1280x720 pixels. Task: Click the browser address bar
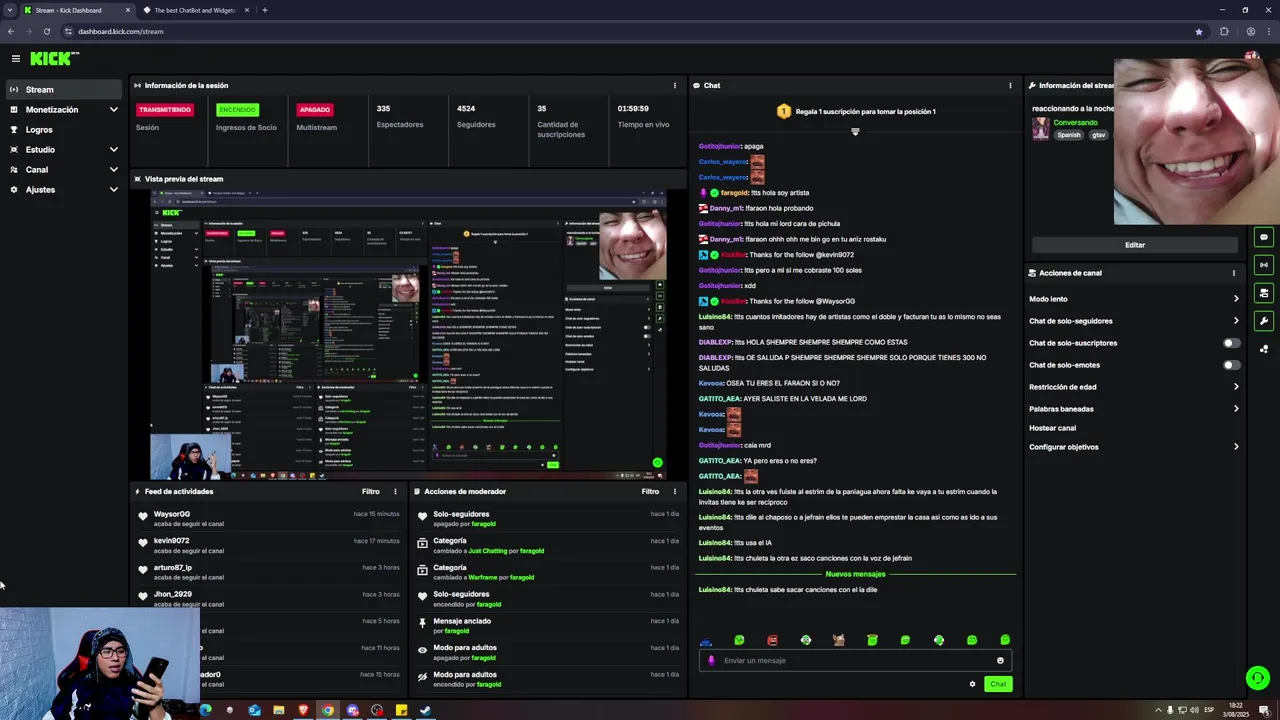(x=630, y=31)
